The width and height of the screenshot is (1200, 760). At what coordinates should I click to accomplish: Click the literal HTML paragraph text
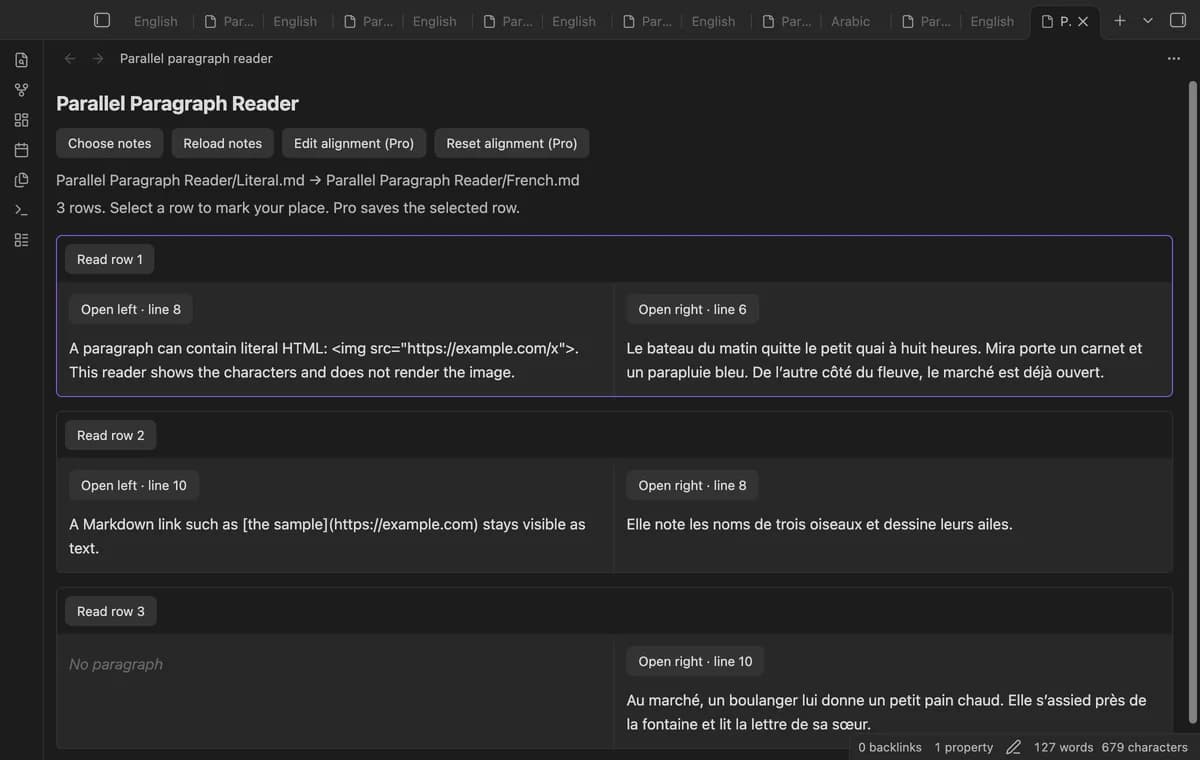324,360
